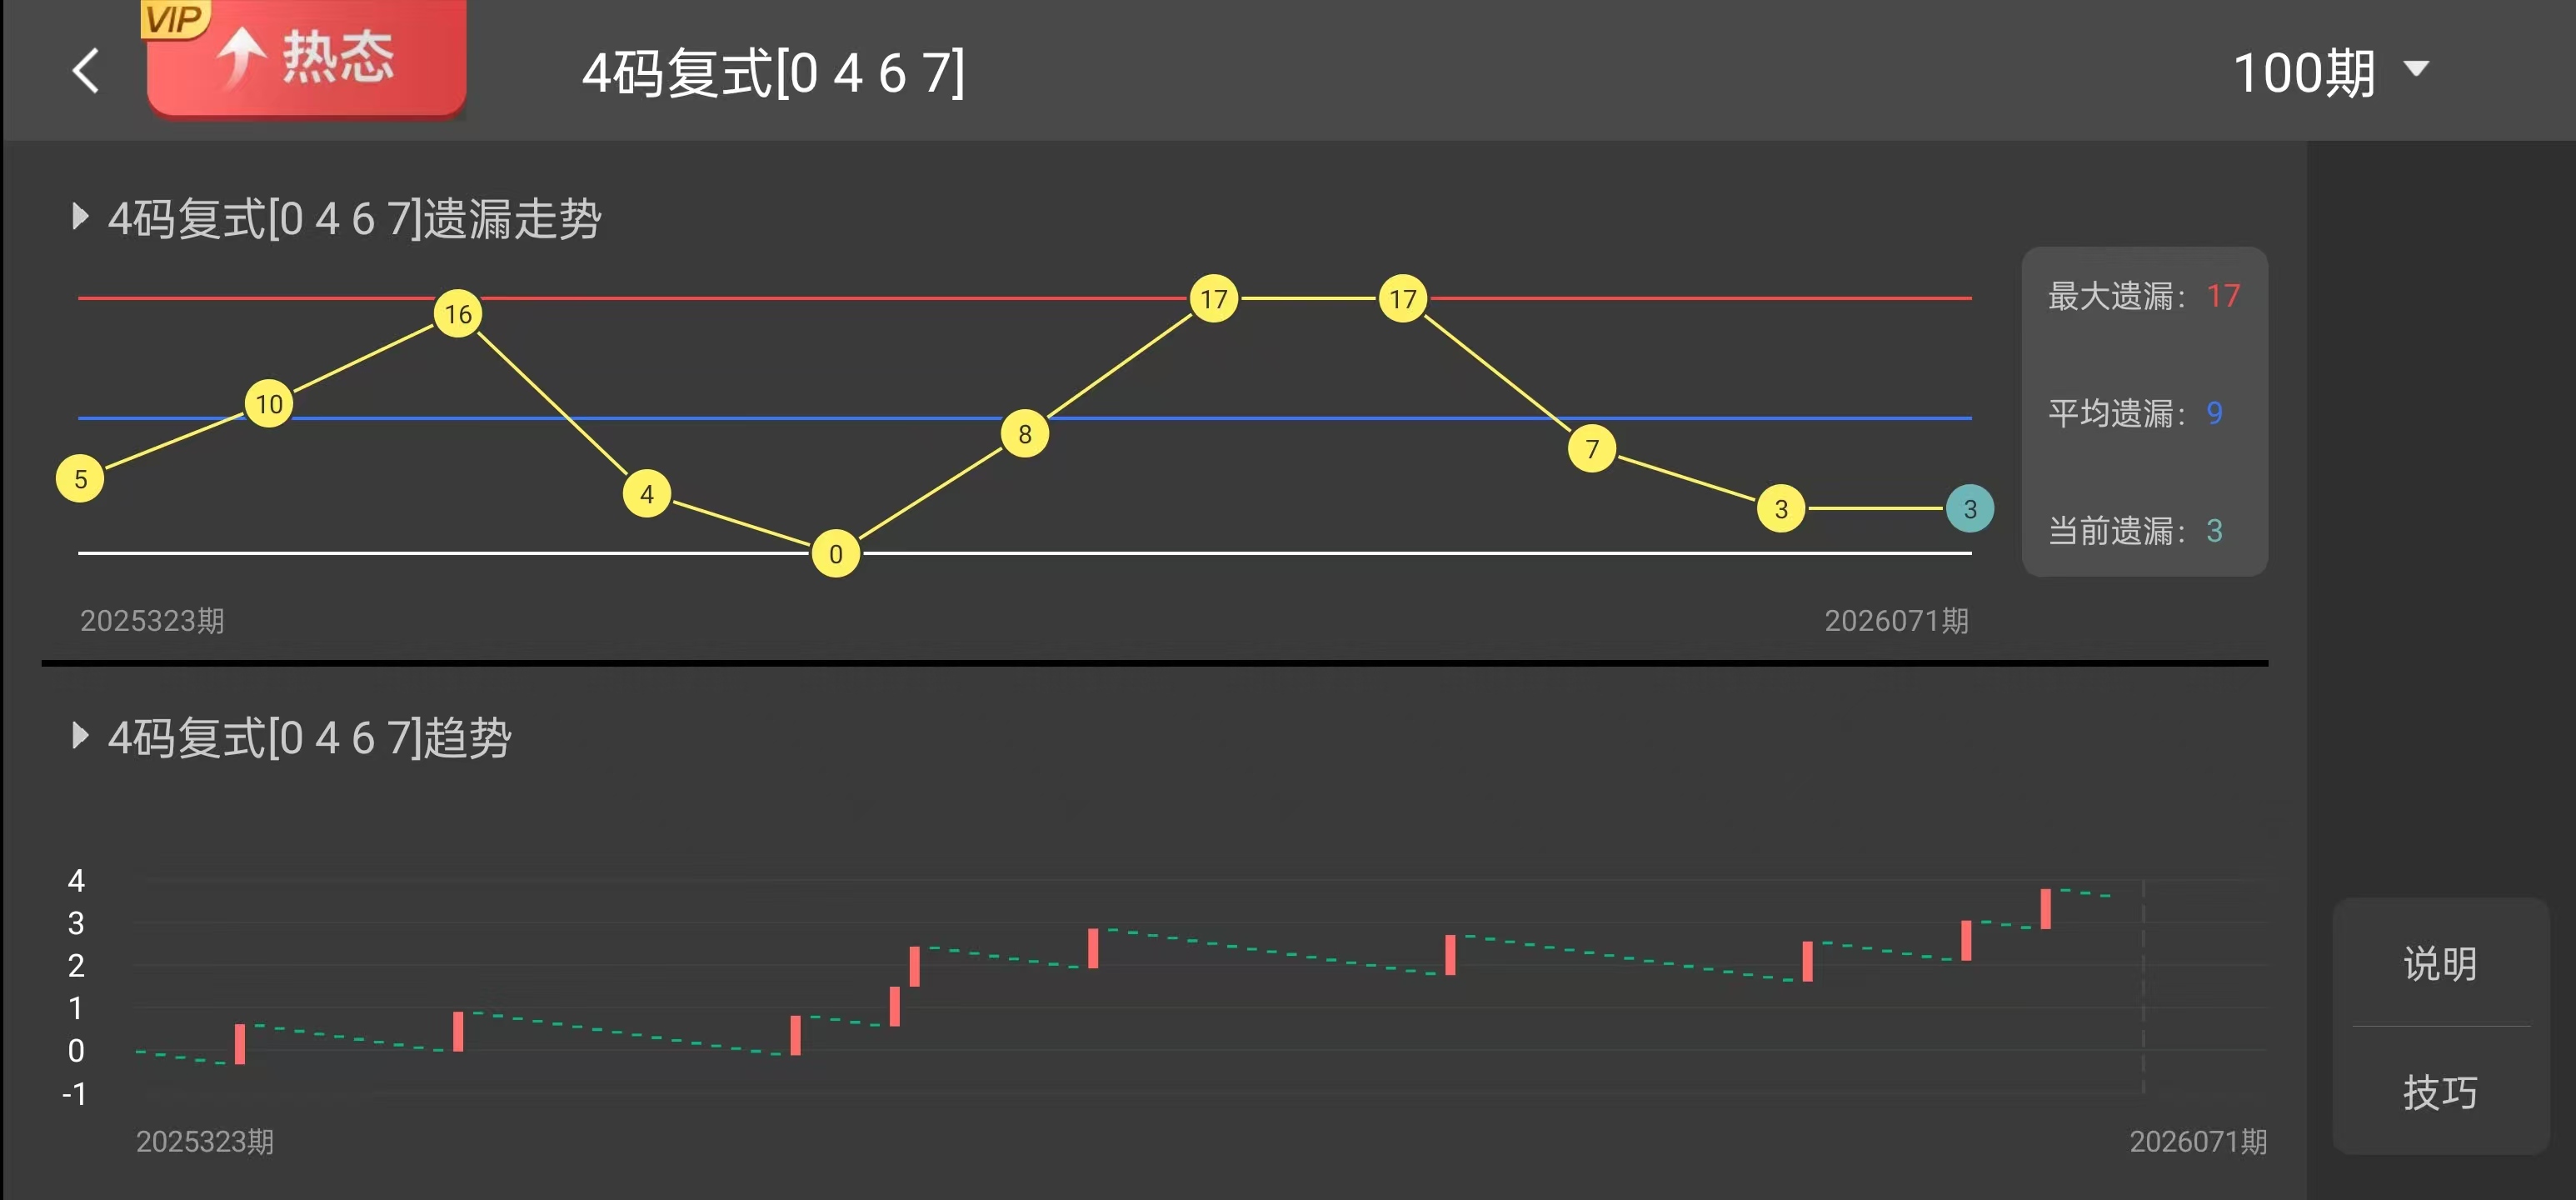The height and width of the screenshot is (1200, 2576).
Task: Open the VIP 热态 hot-state button
Action: point(306,58)
